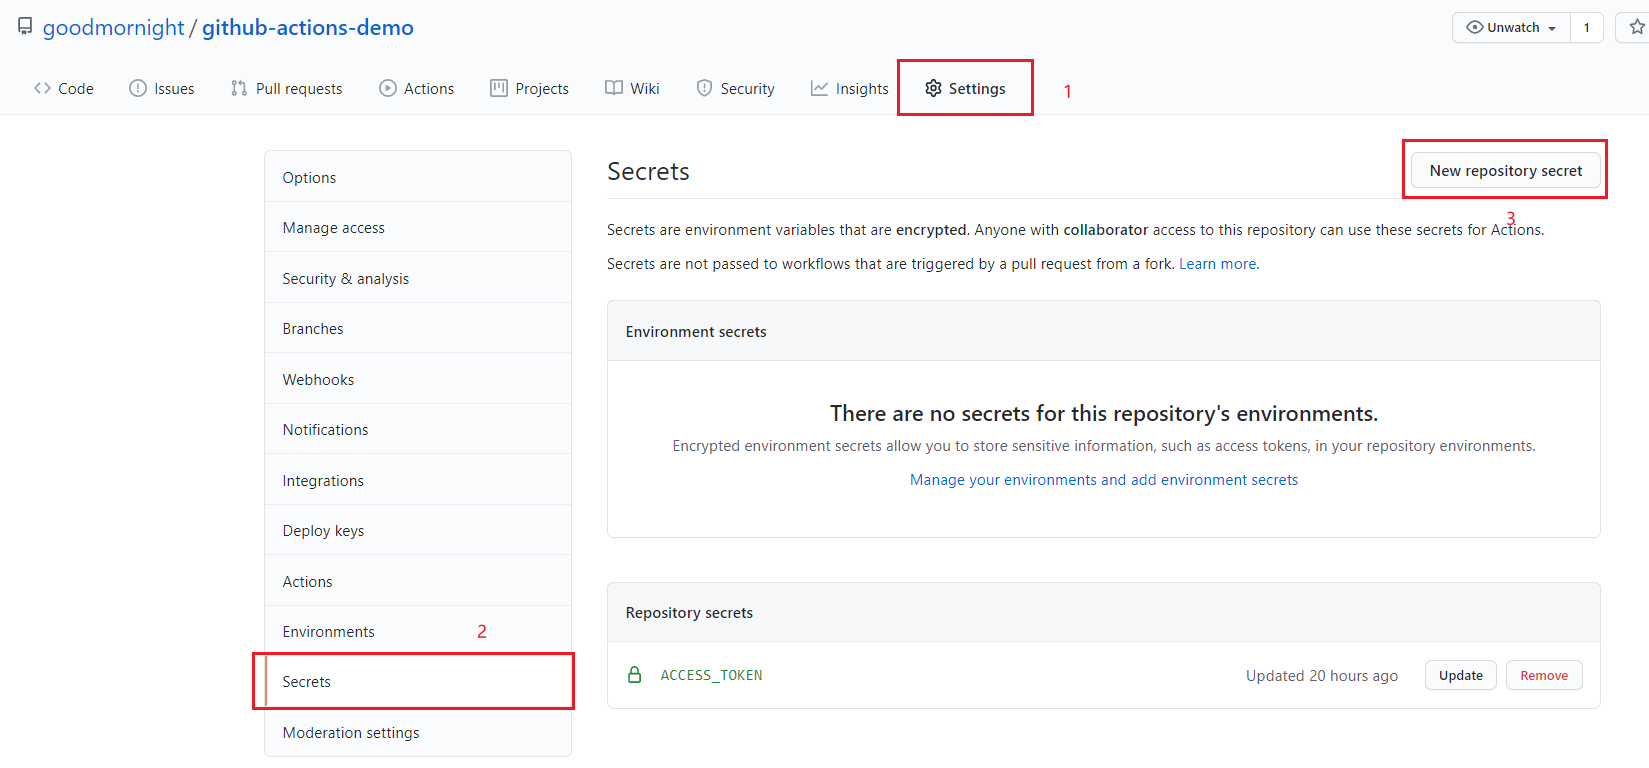Select Environments in sidebar

pos(418,632)
